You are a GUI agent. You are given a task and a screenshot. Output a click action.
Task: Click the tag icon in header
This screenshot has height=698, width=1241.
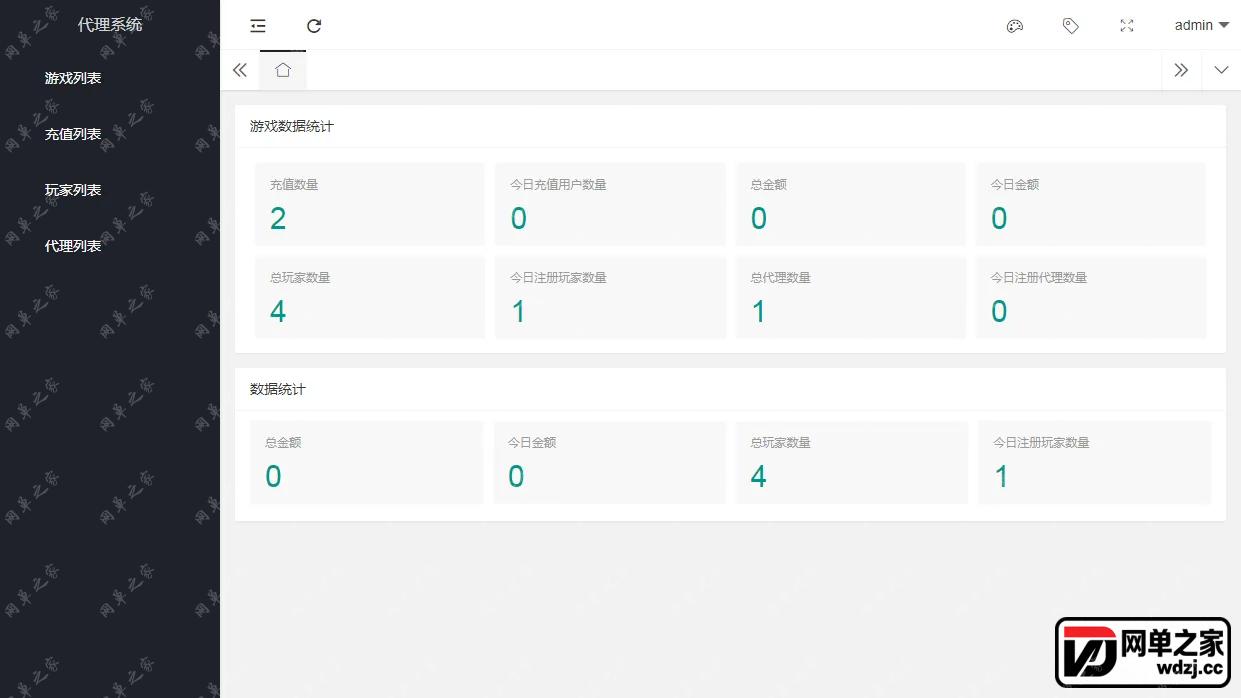1071,26
